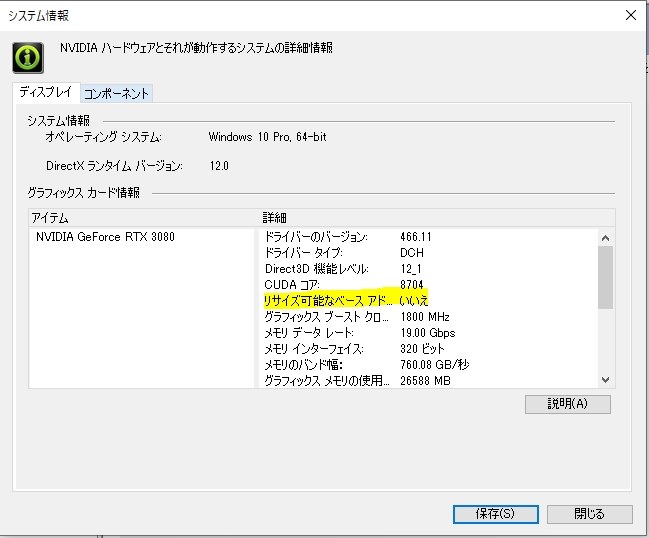Viewport: 649px width, 538px height.
Task: Click the 閉じる button
Action: coord(589,514)
